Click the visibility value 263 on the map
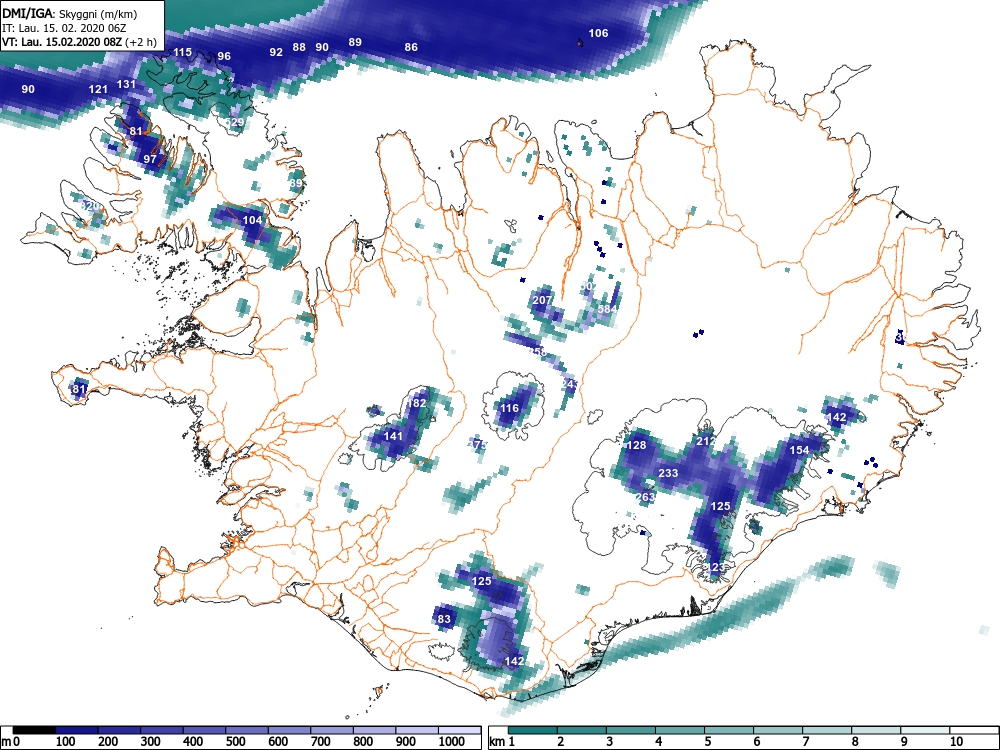The image size is (1000, 750). (645, 497)
